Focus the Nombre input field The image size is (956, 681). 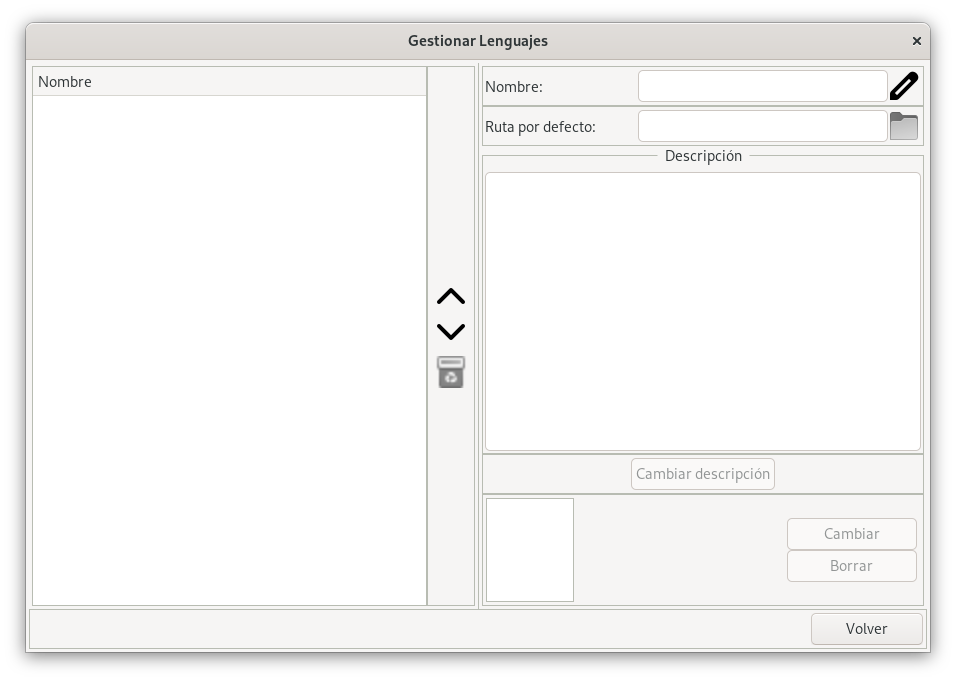(x=762, y=86)
